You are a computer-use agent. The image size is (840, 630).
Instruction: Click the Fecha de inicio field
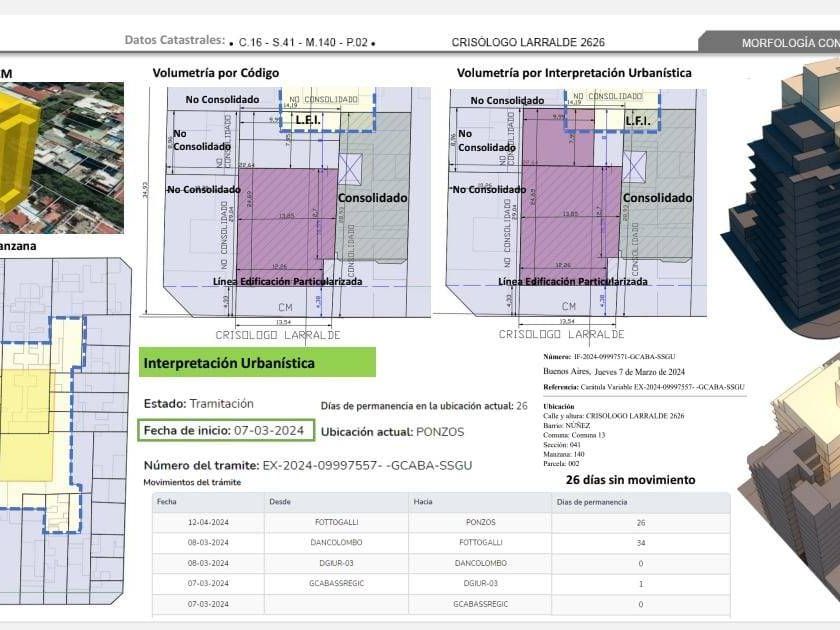[226, 430]
